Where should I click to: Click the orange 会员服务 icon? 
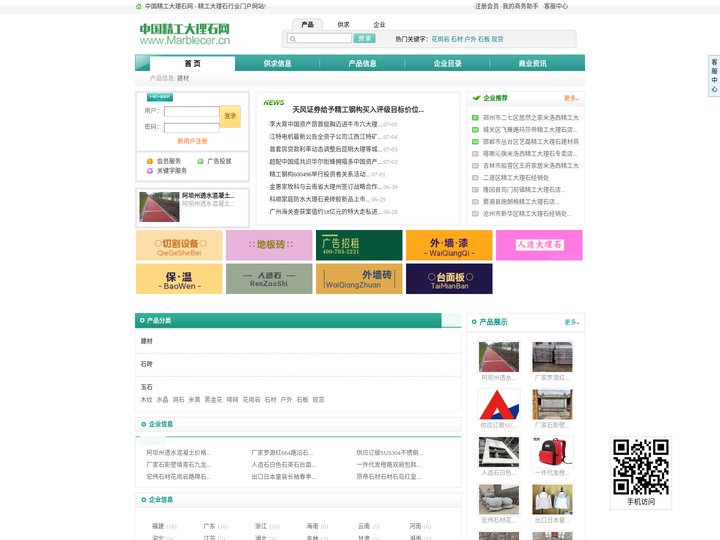150,161
